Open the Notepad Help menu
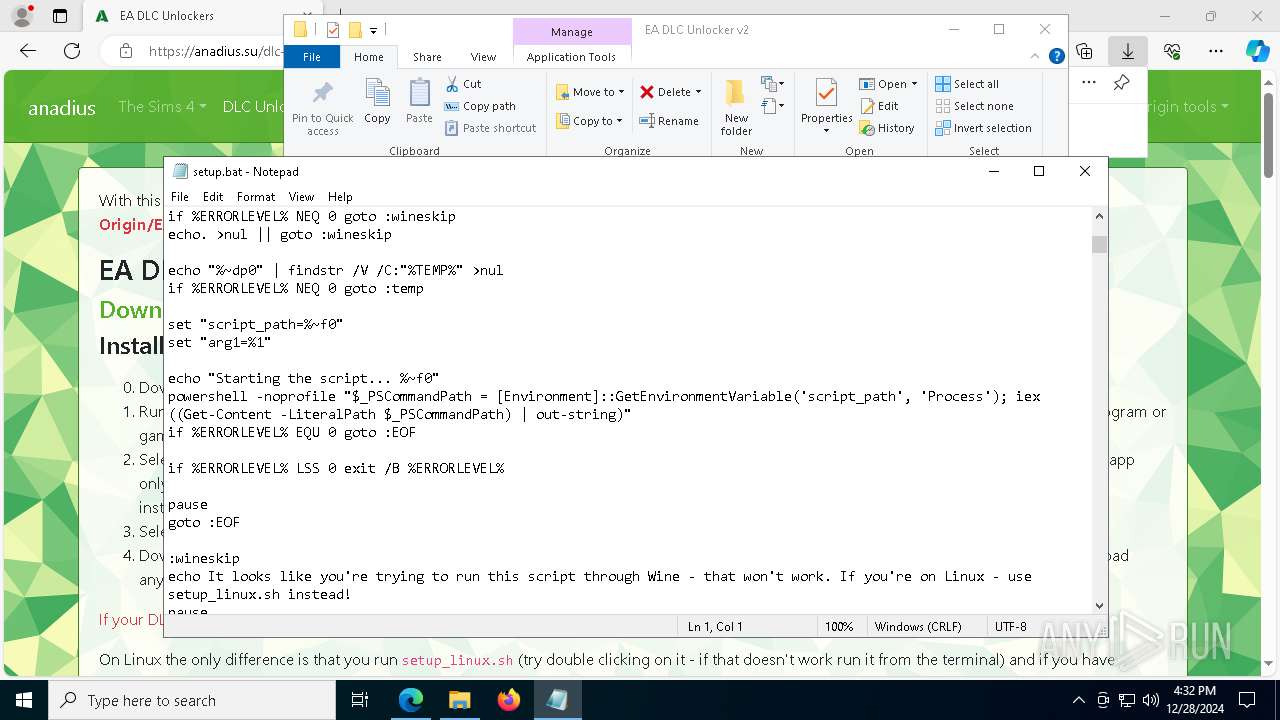The height and width of the screenshot is (720, 1280). (340, 197)
